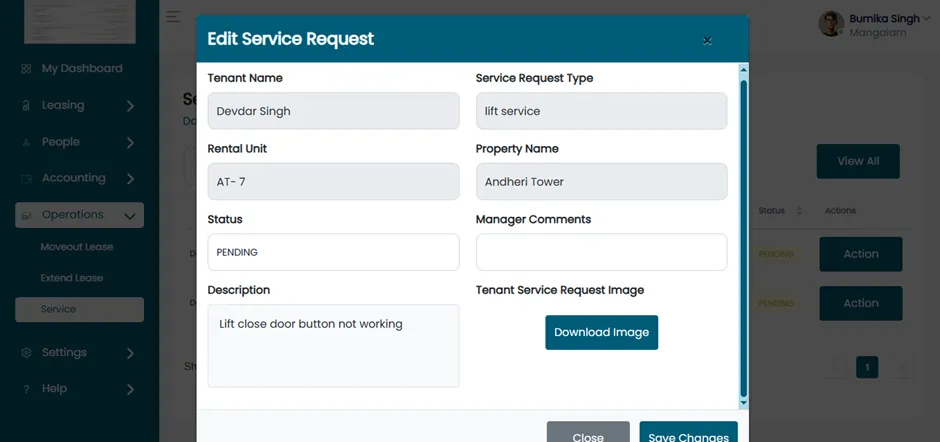
Task: Click the modal scrollbar down arrow
Action: coord(743,404)
